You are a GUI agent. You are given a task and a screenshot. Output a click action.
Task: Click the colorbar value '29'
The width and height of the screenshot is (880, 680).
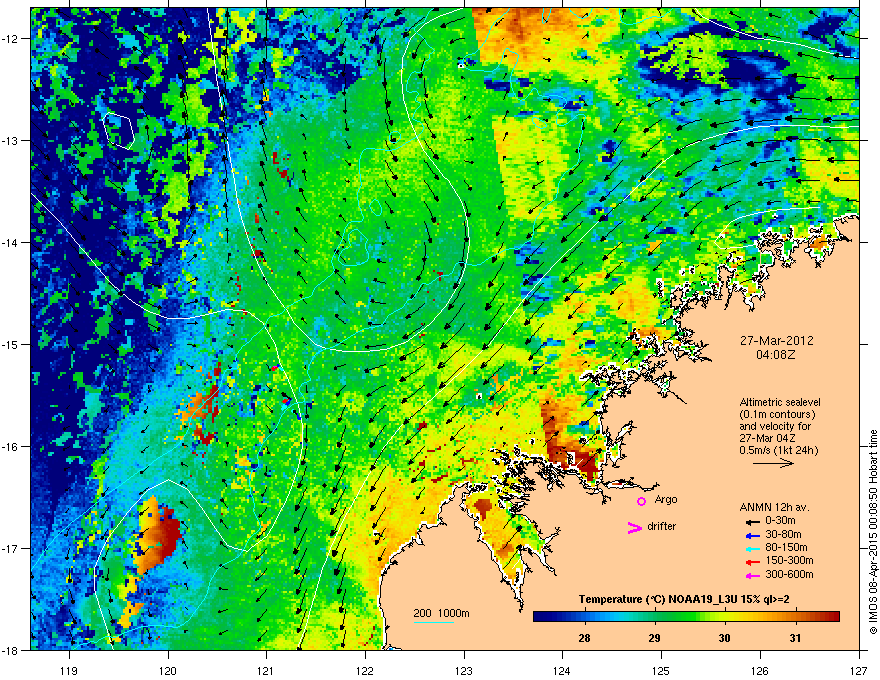tap(654, 638)
